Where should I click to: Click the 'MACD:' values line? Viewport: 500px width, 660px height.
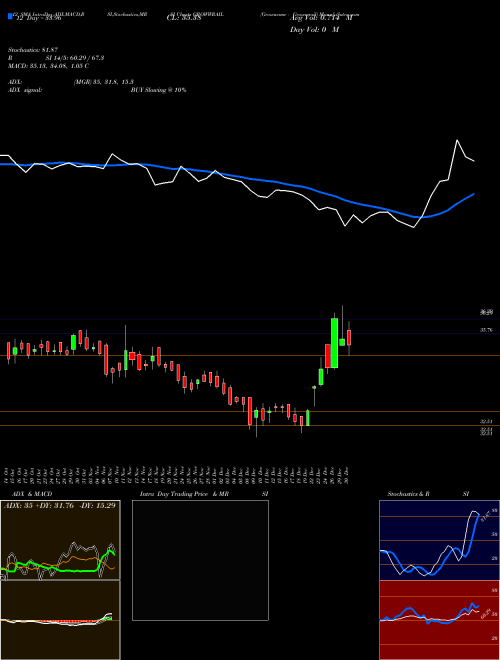tap(48, 66)
